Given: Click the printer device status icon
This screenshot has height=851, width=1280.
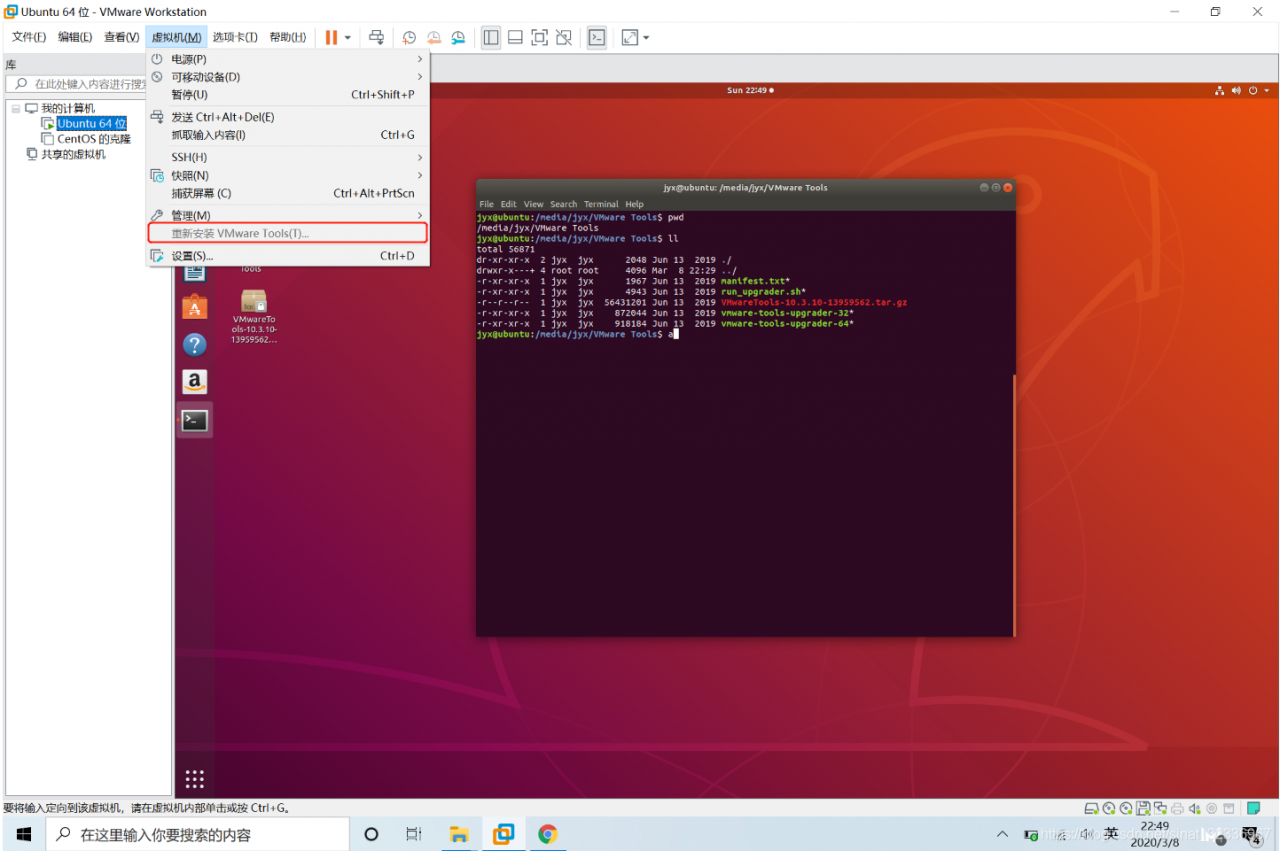Looking at the screenshot, I should 1177,808.
